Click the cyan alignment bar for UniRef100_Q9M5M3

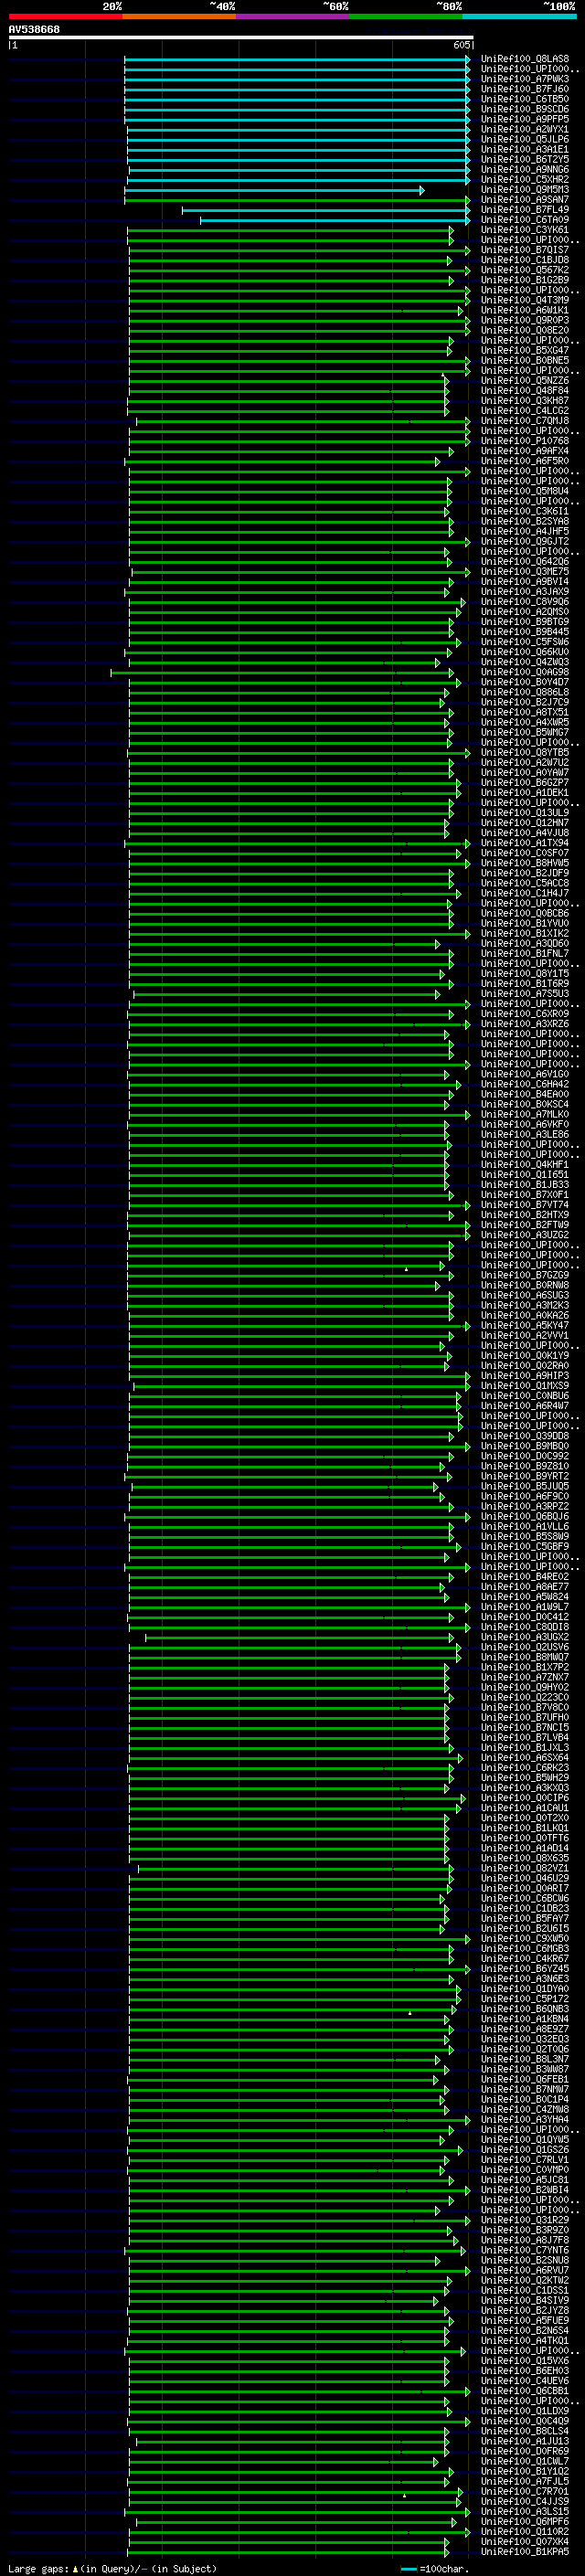275,190
